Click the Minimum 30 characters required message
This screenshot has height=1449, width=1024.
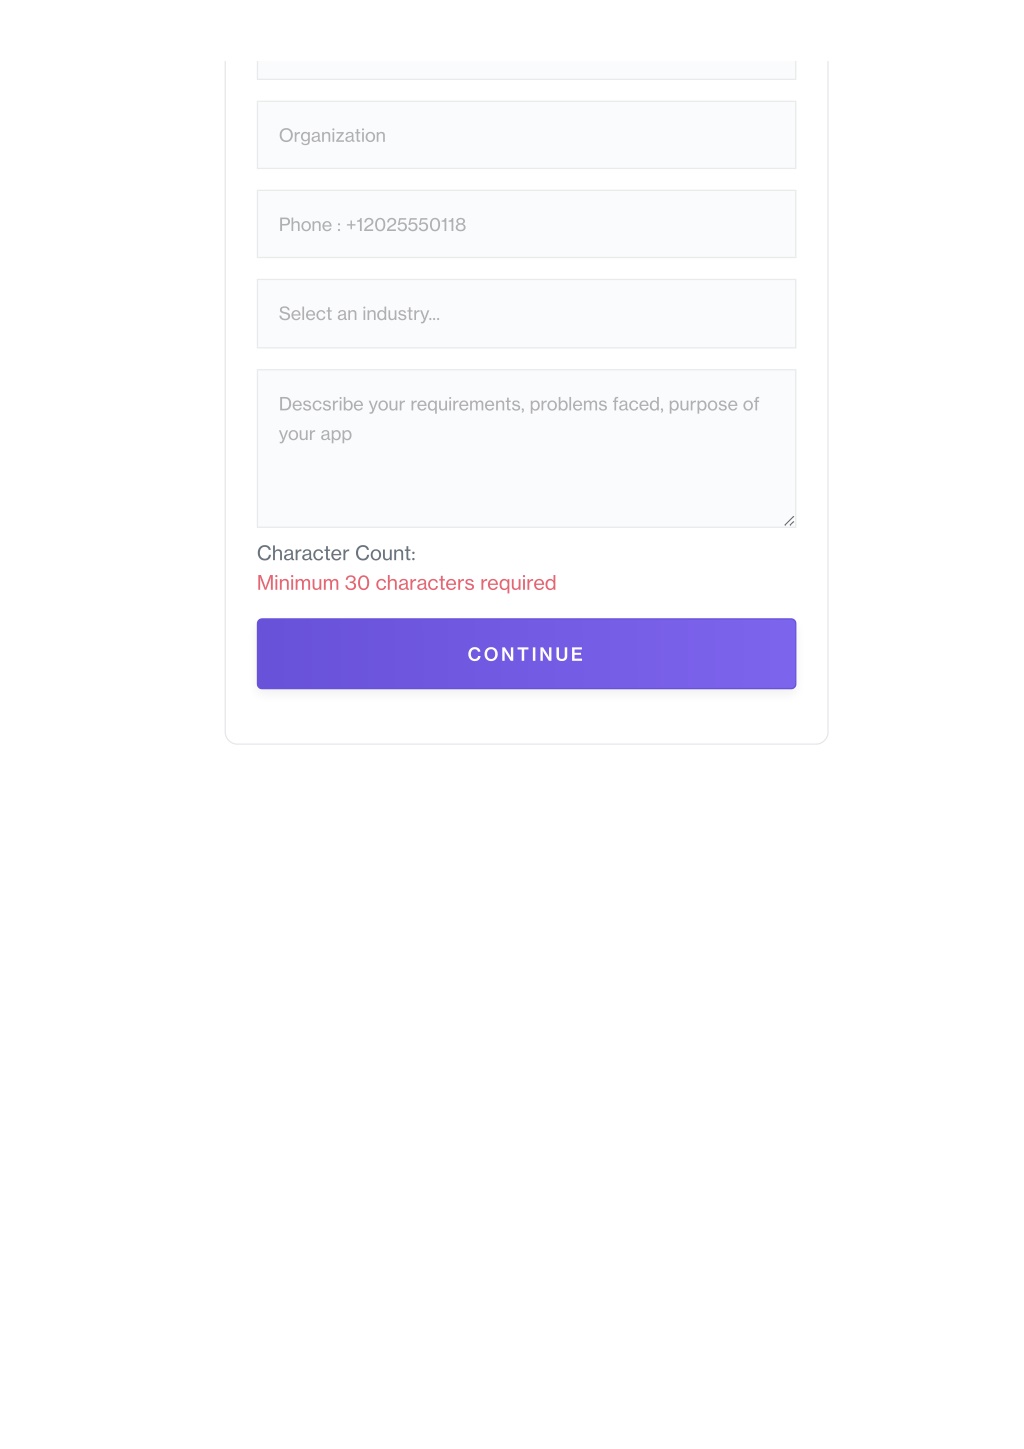pos(406,583)
